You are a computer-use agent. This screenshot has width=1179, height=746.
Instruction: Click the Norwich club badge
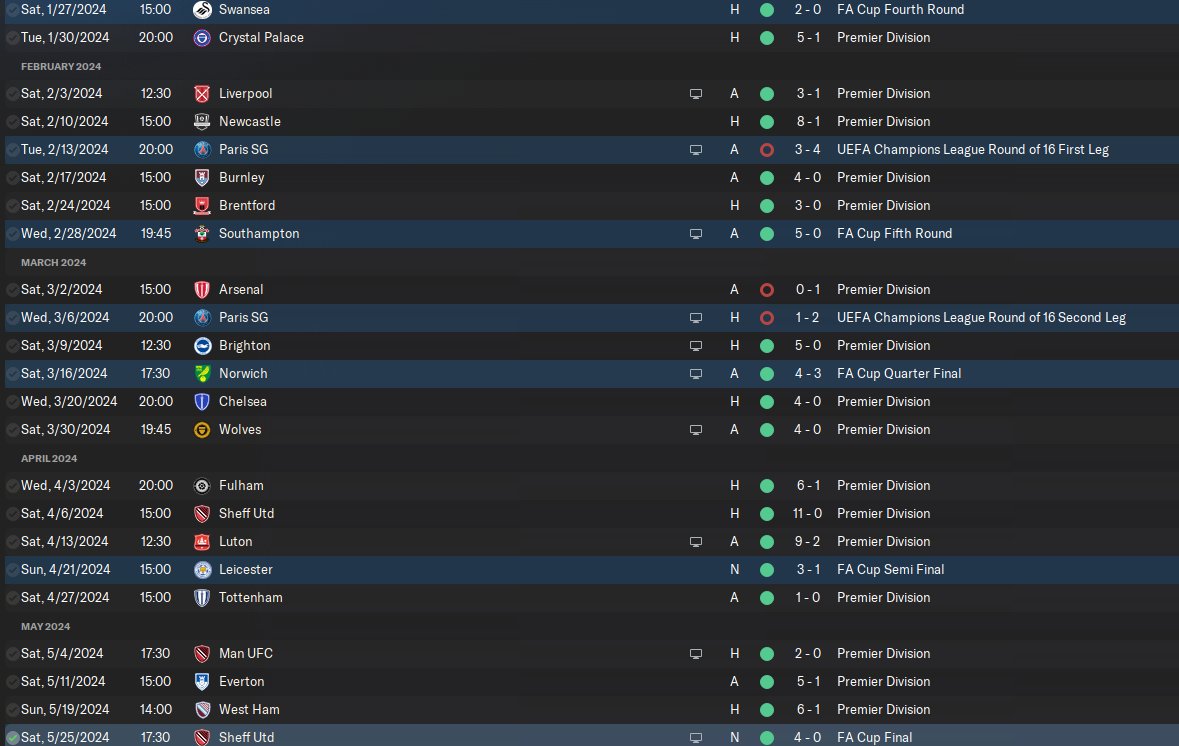(x=202, y=374)
